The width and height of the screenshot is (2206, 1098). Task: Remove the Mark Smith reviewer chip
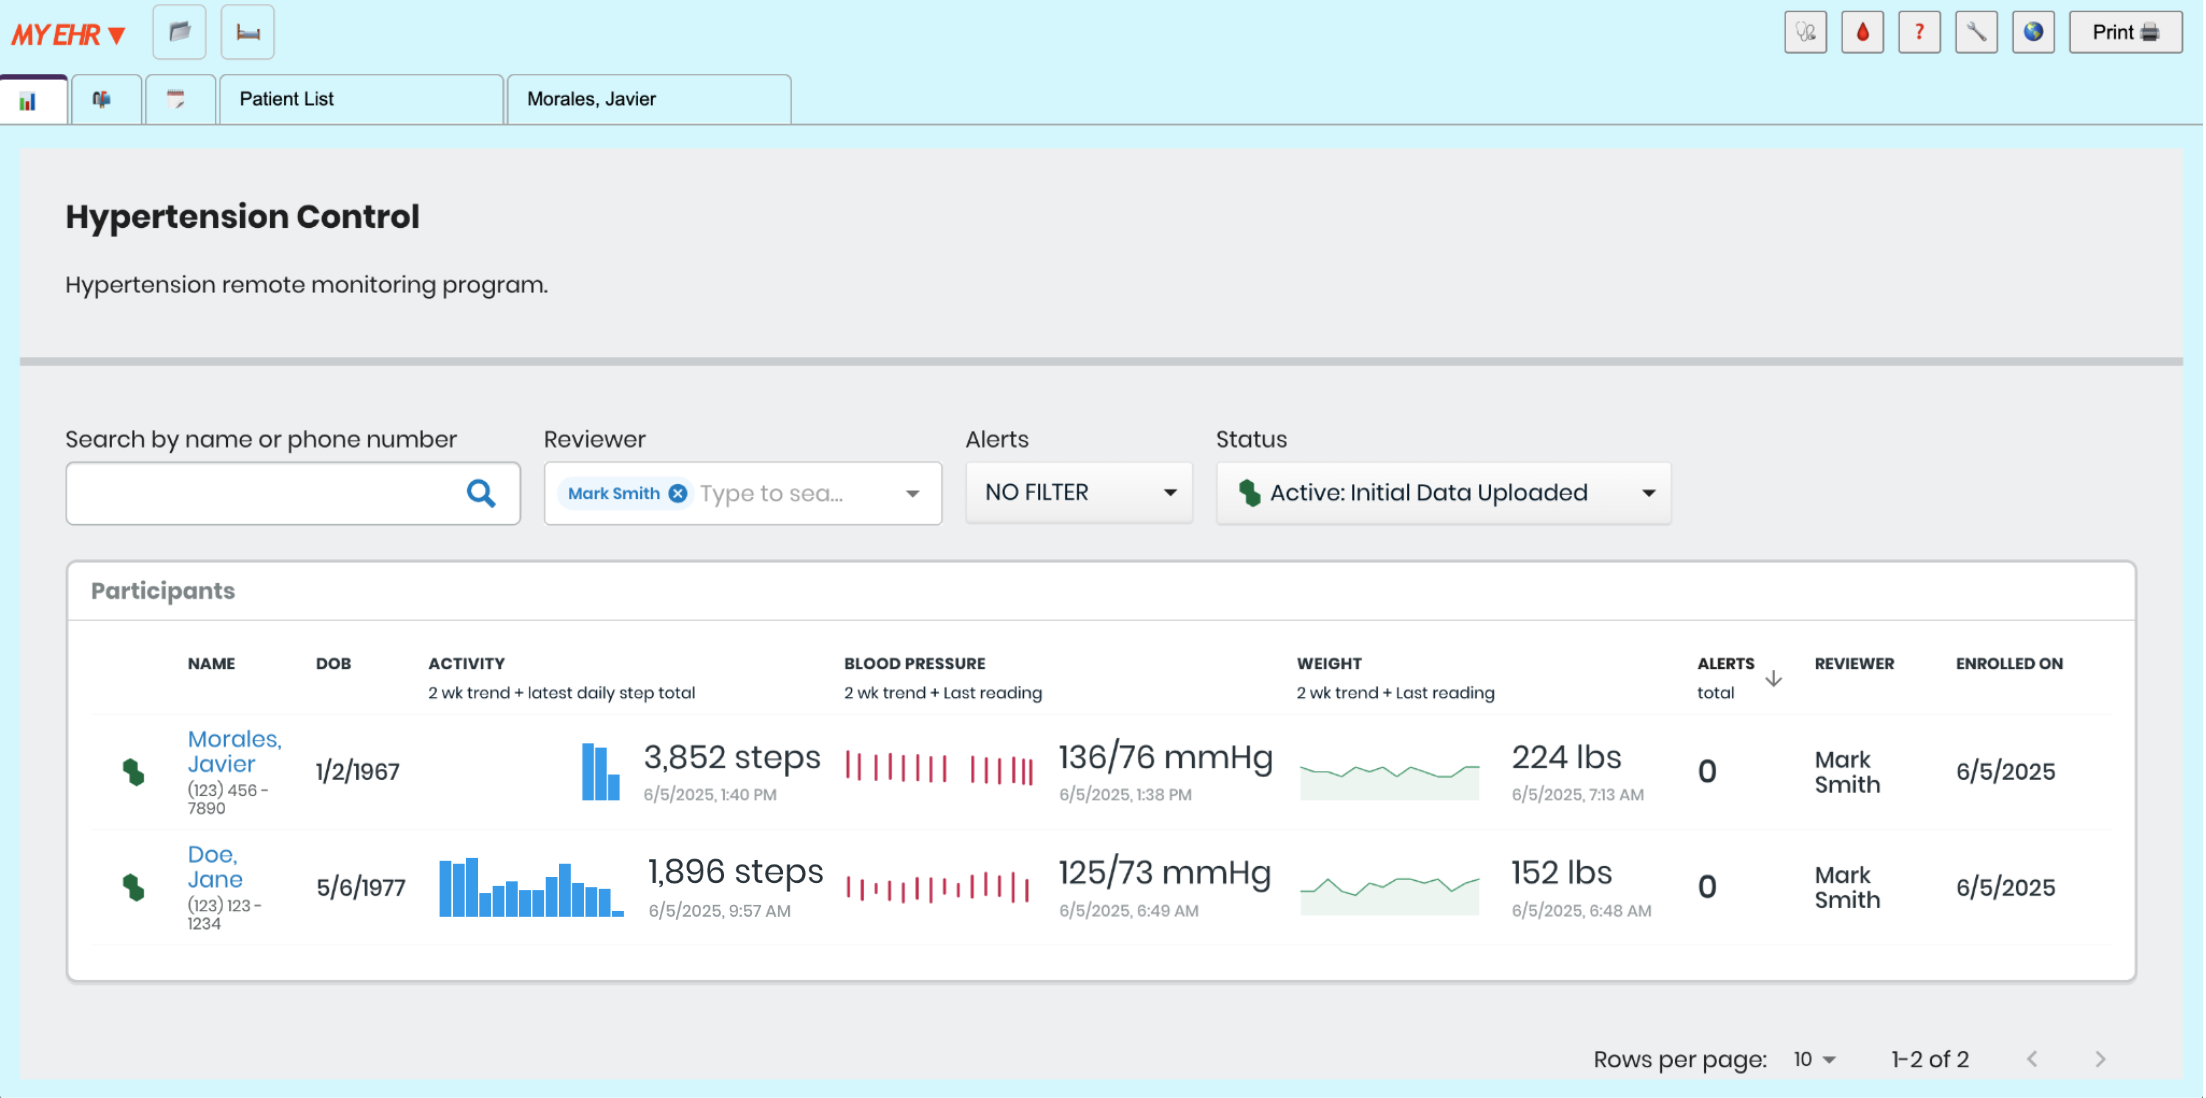(x=678, y=493)
